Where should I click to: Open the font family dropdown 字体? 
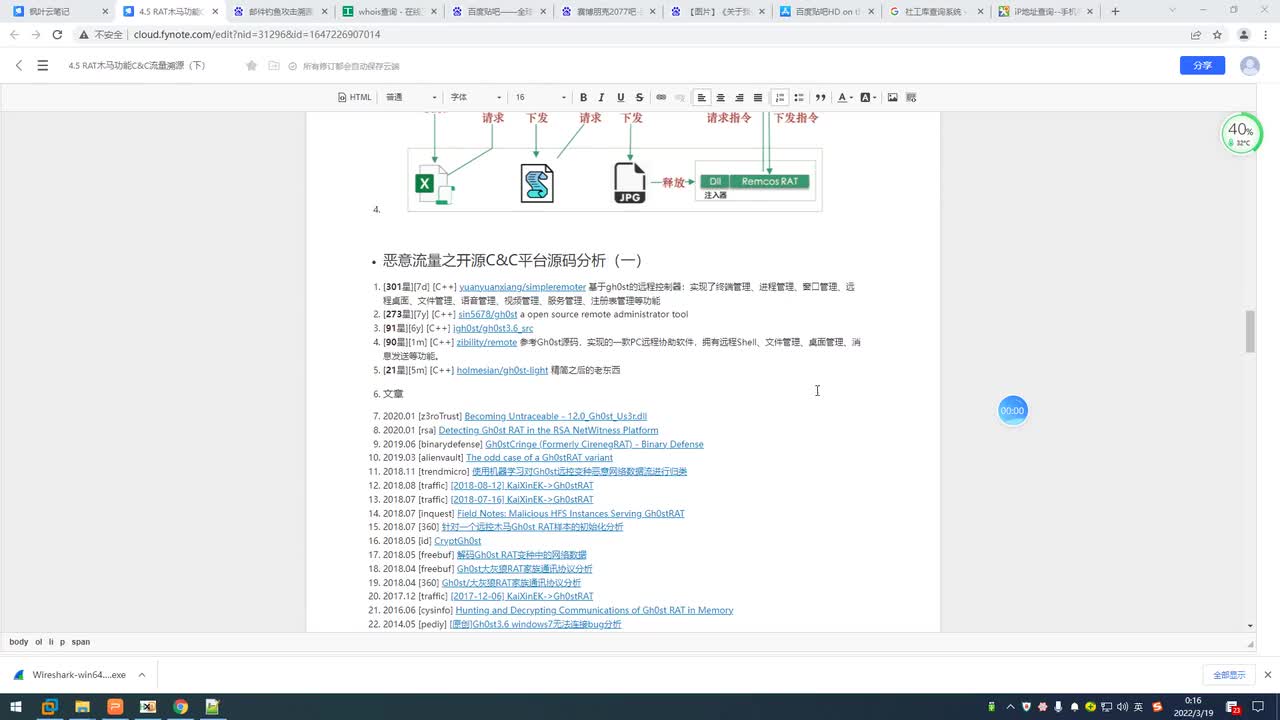pyautogui.click(x=475, y=97)
